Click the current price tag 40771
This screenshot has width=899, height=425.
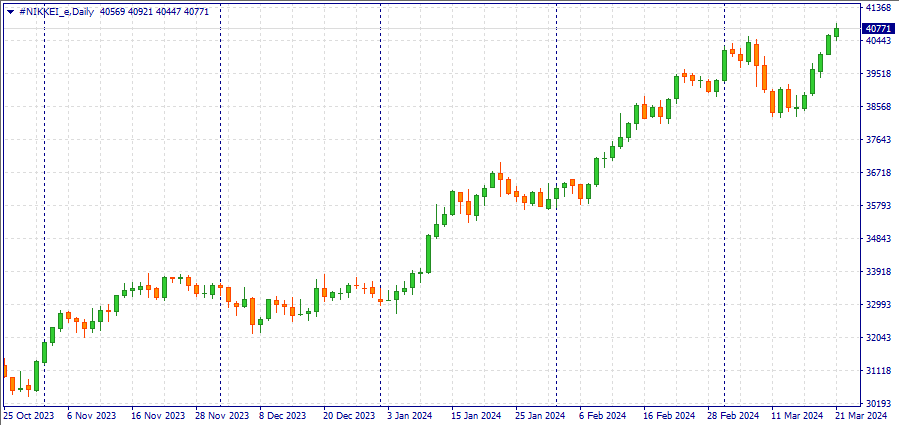pyautogui.click(x=878, y=29)
